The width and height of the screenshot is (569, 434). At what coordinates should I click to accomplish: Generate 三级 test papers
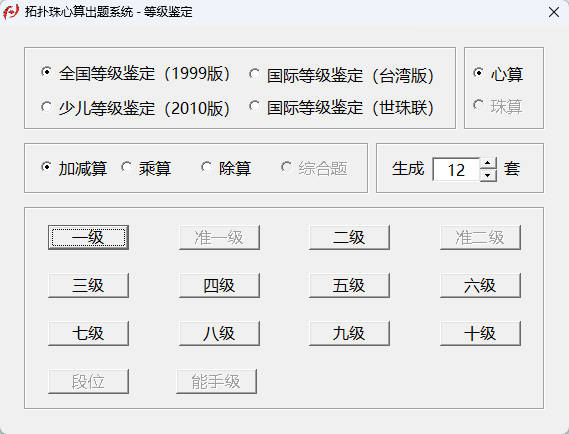point(88,286)
